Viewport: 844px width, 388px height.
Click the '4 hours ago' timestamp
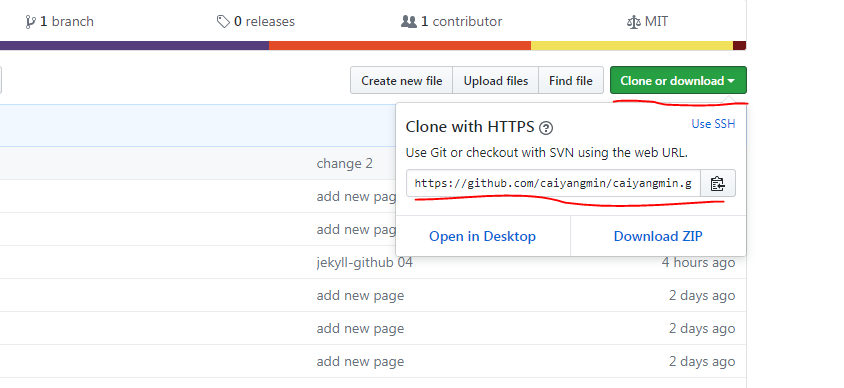[x=698, y=263]
